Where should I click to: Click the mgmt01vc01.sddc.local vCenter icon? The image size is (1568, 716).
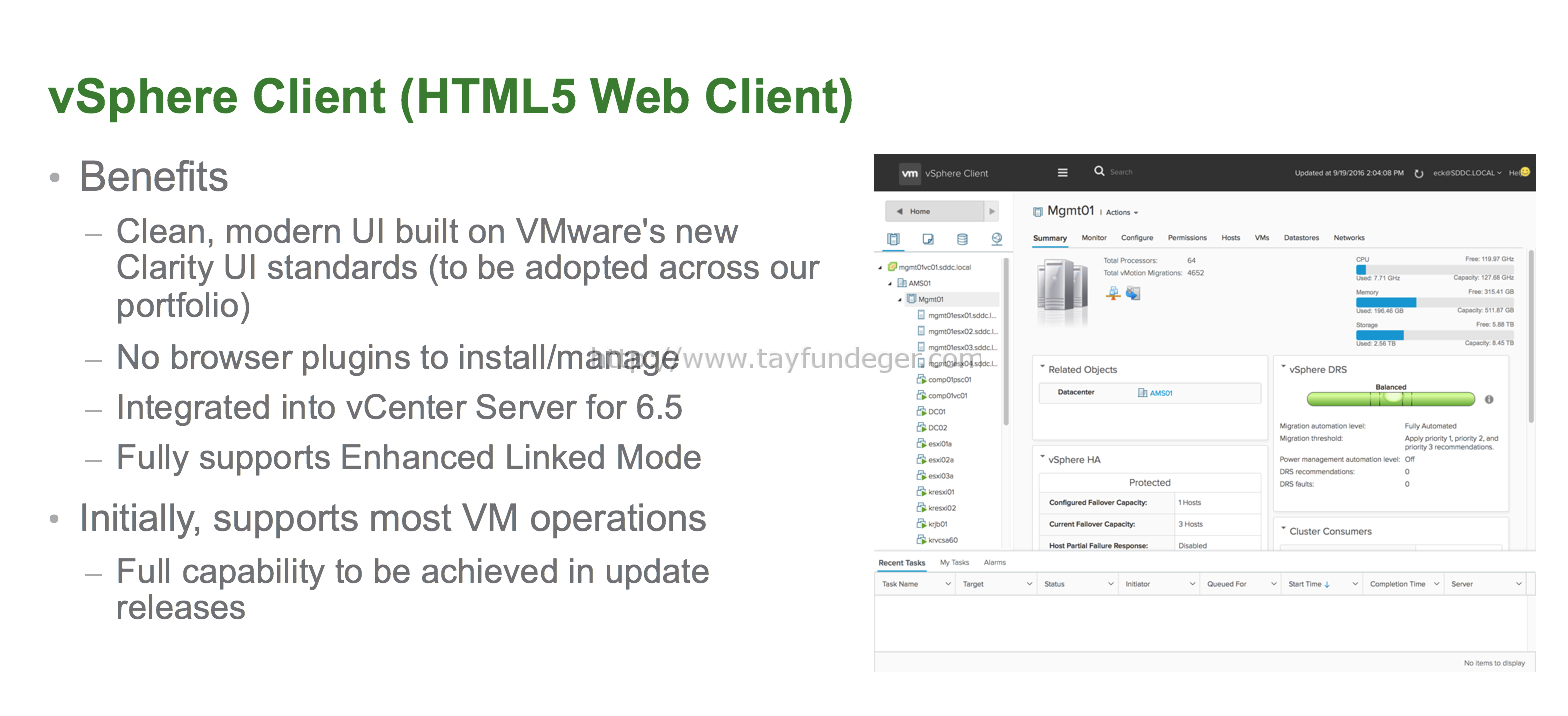tap(892, 267)
